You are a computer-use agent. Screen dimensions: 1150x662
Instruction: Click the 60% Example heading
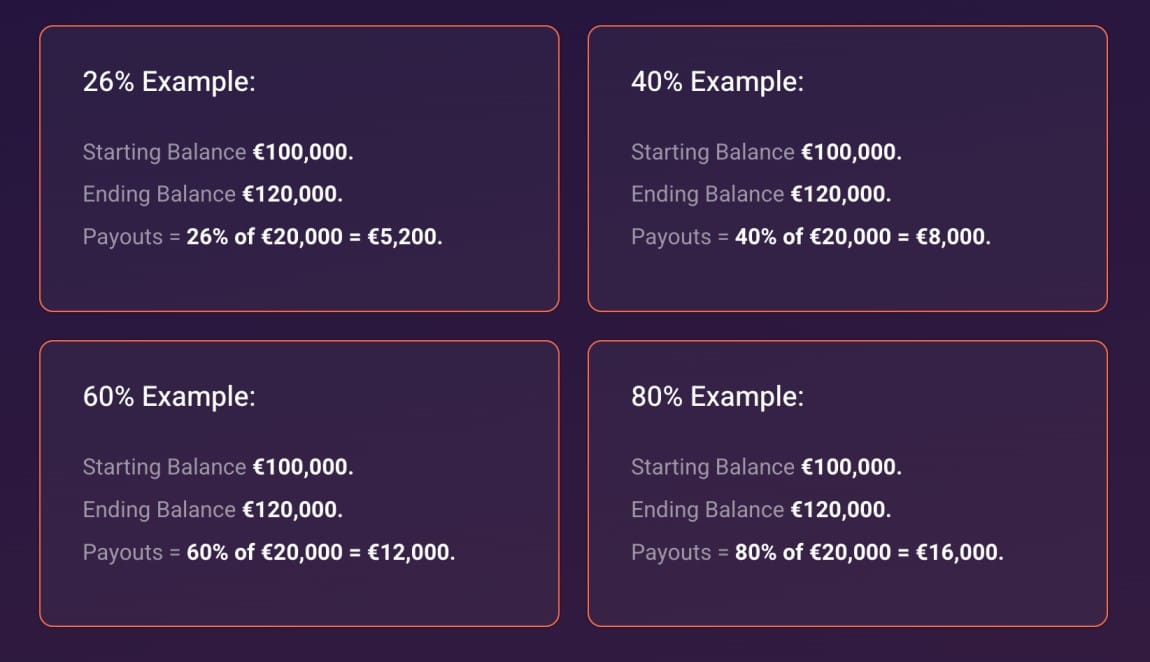169,397
